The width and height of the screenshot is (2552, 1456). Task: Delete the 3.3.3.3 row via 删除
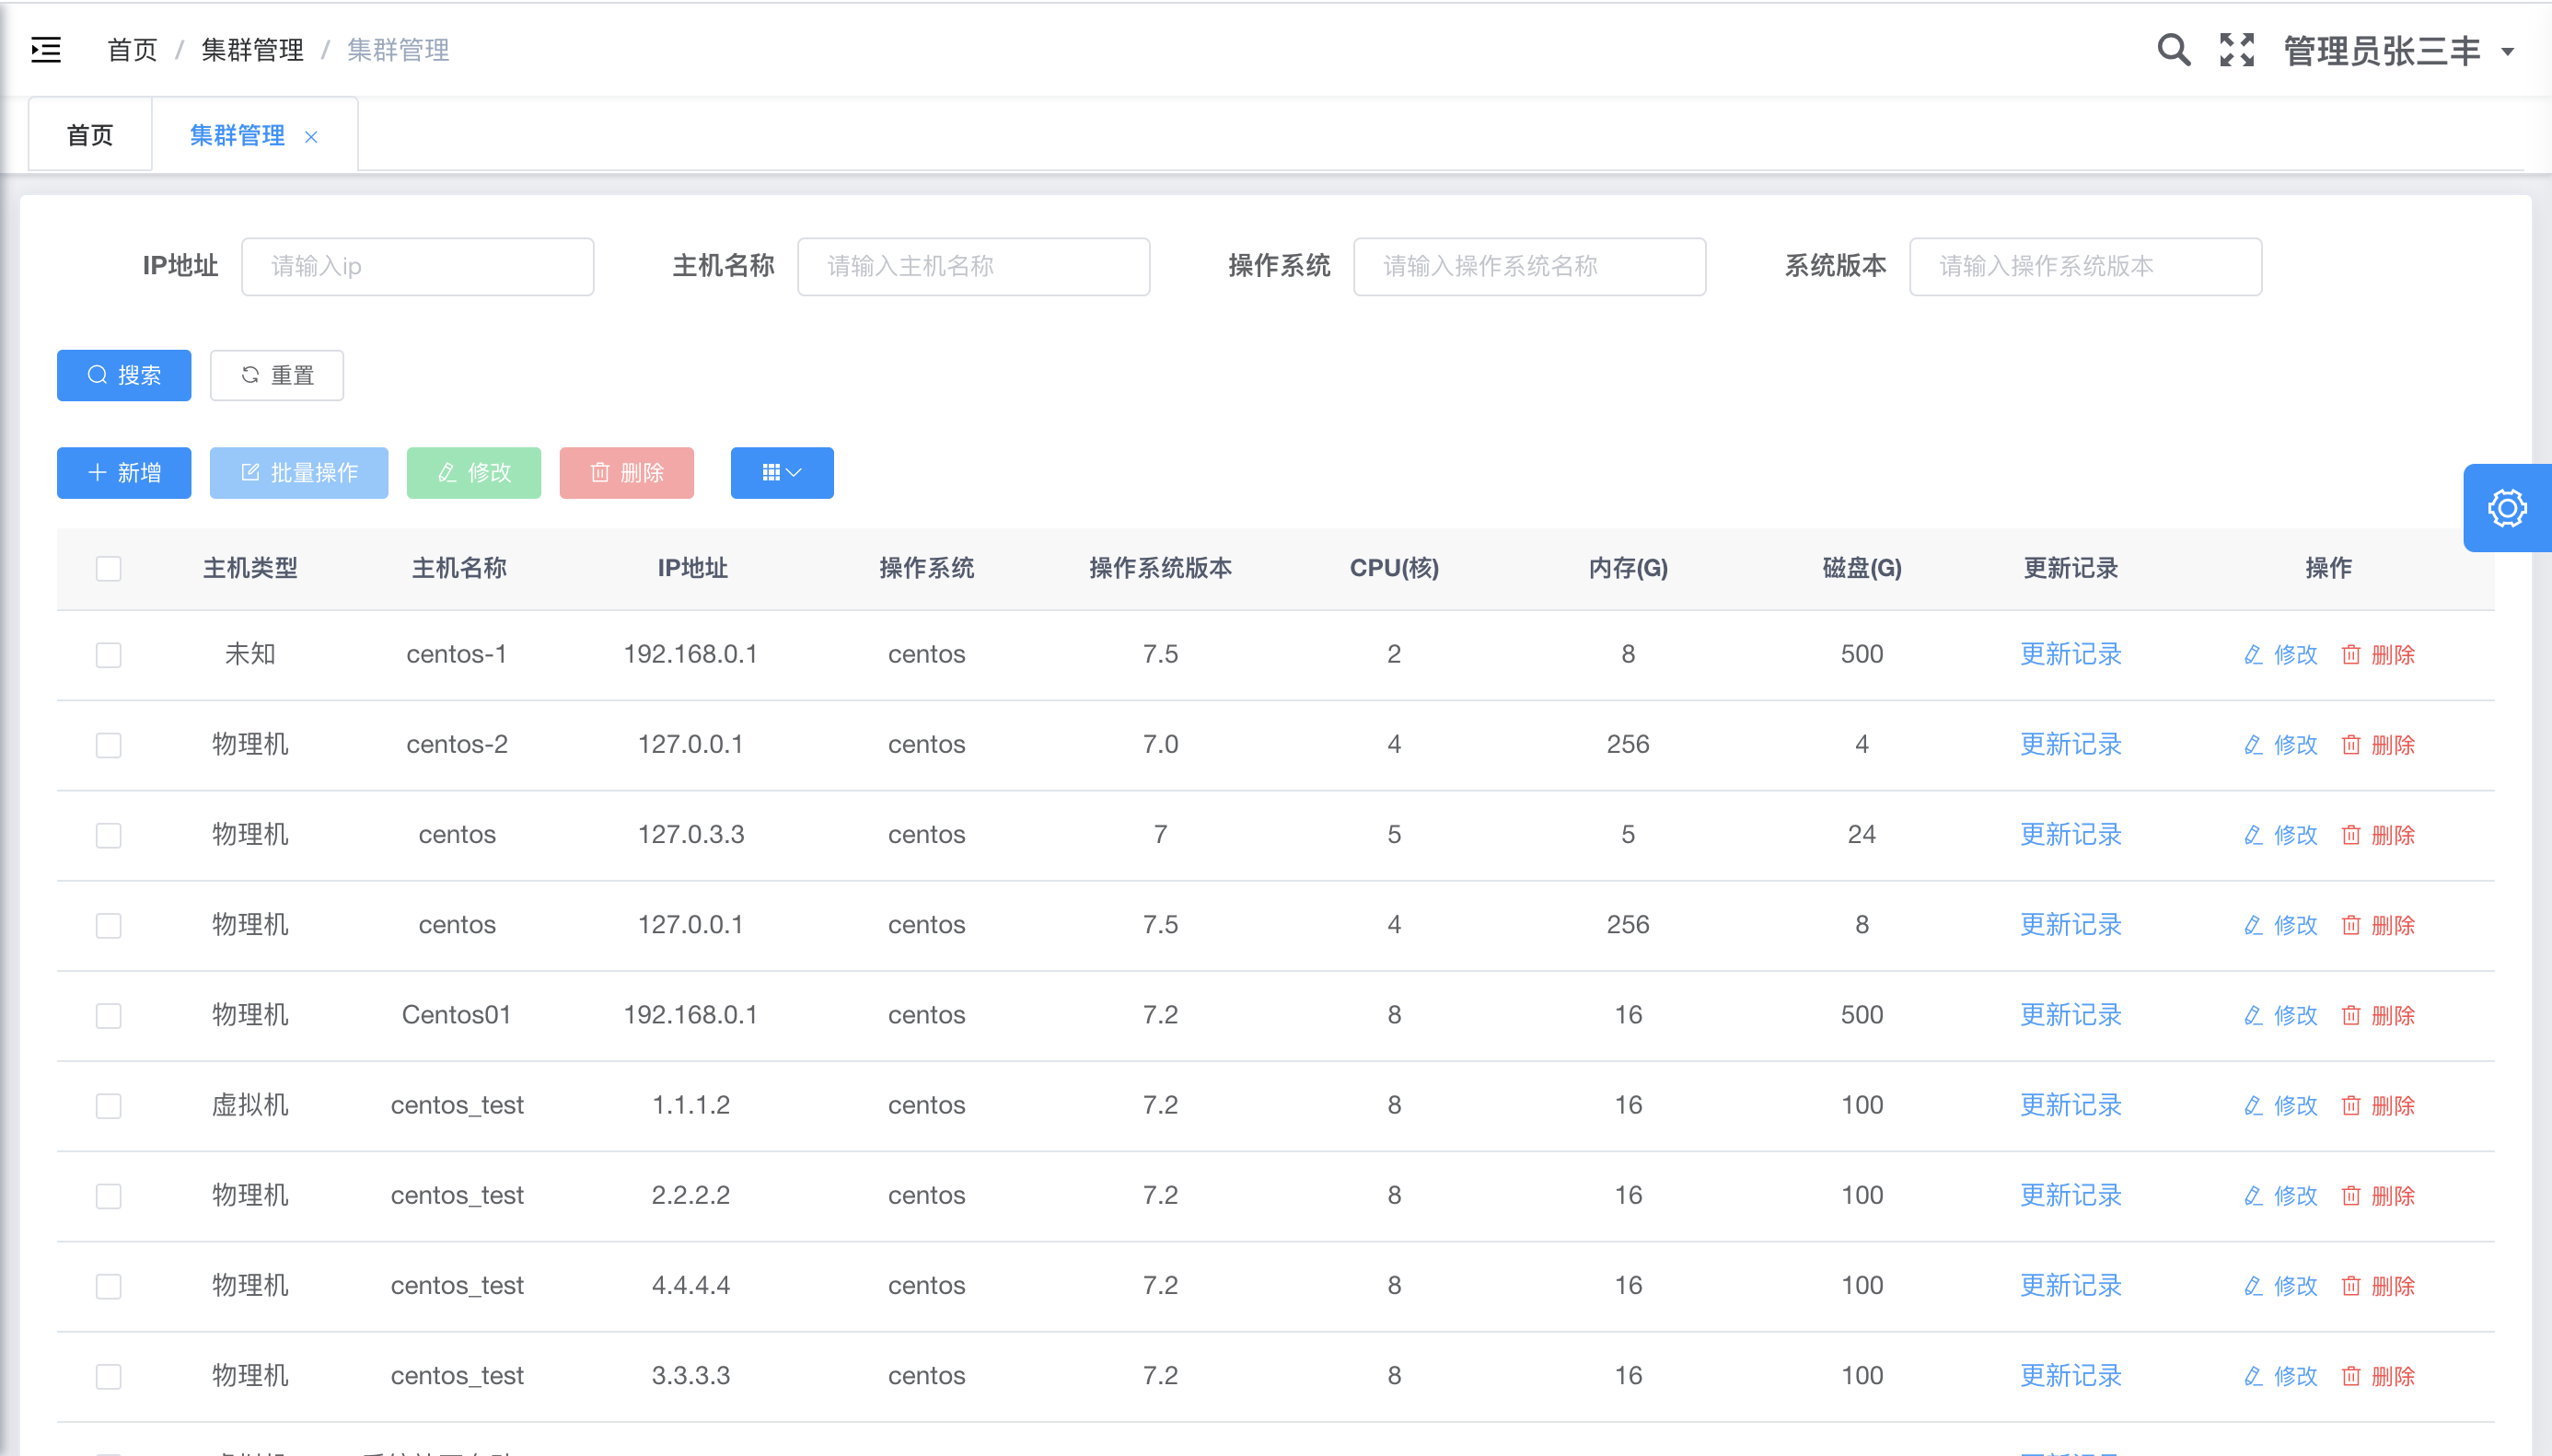click(2378, 1376)
